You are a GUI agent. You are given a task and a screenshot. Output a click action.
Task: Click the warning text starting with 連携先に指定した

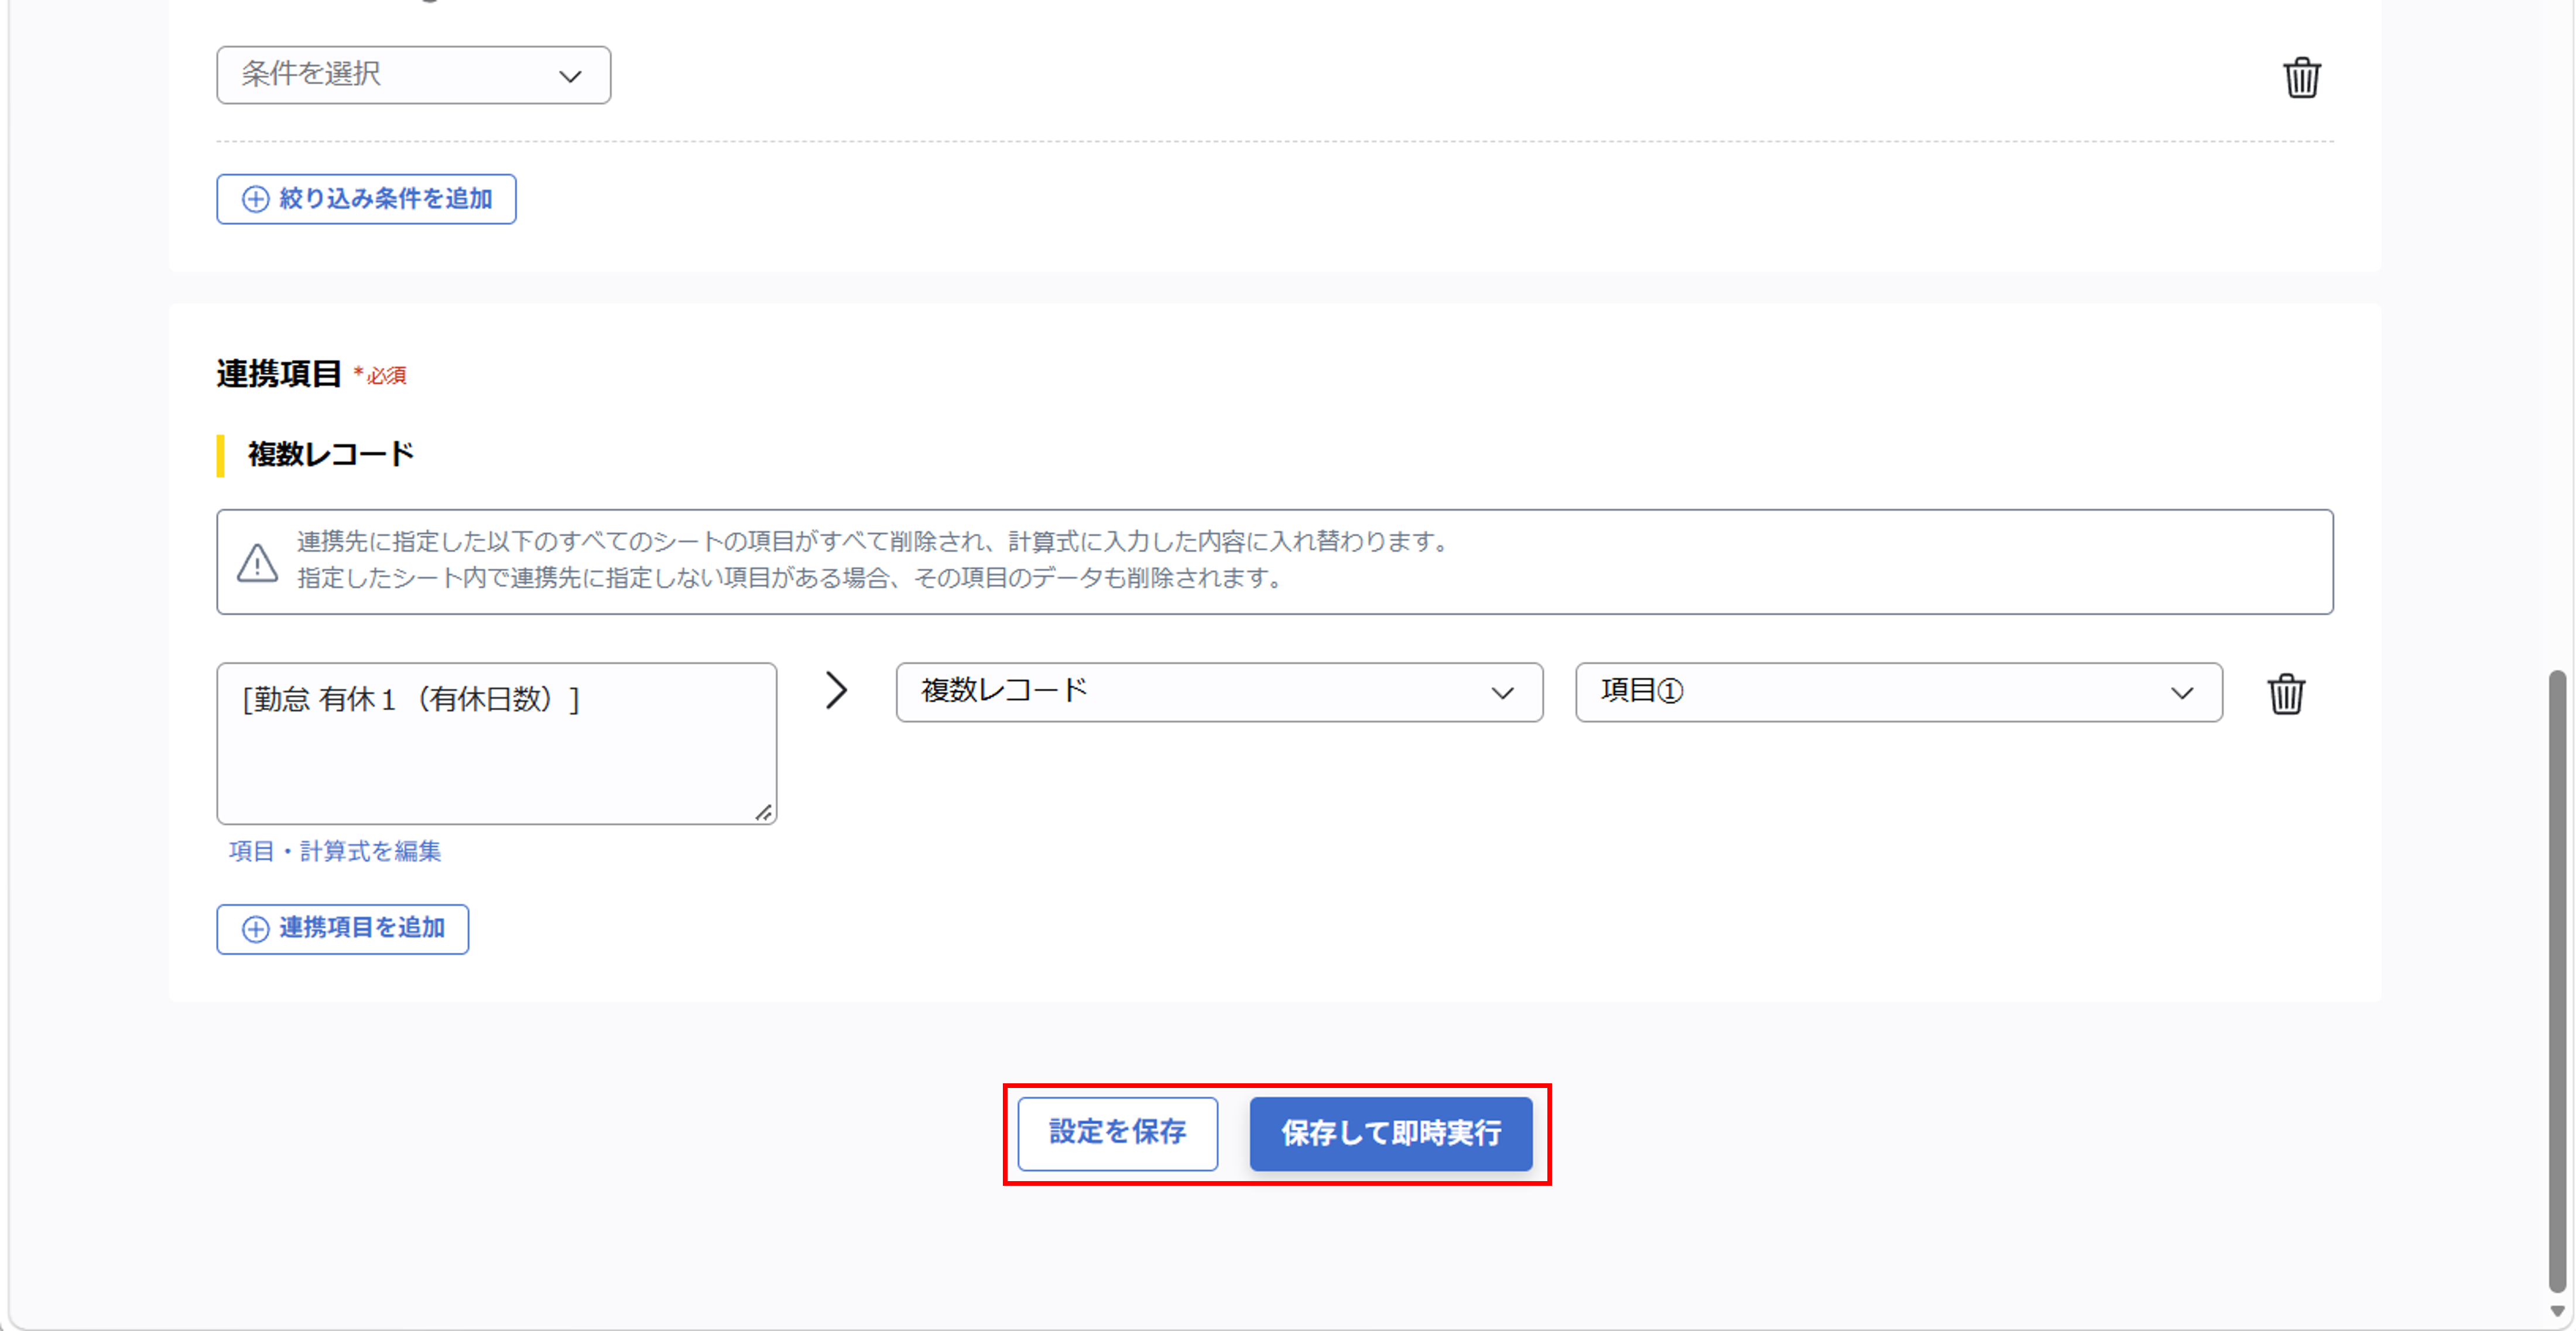873,541
